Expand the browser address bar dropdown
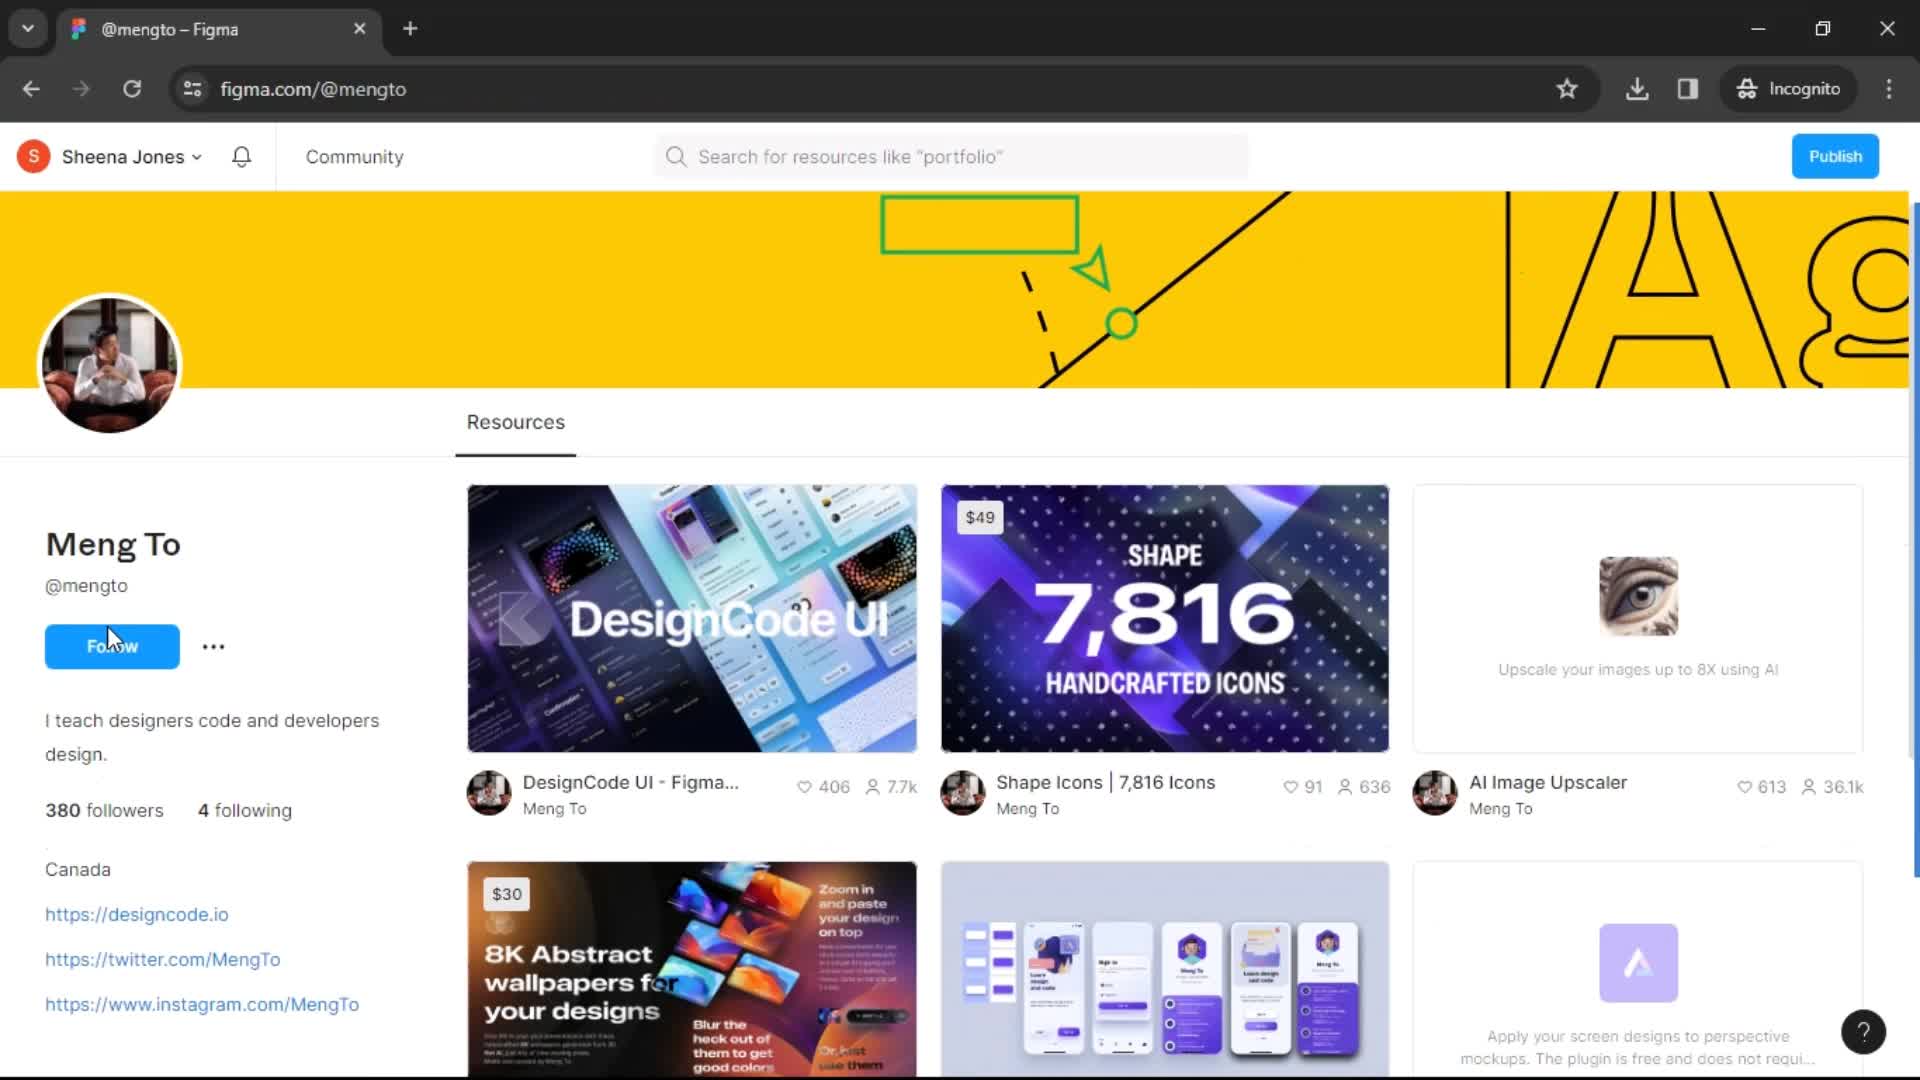Screen dimensions: 1920x1080 28,28
